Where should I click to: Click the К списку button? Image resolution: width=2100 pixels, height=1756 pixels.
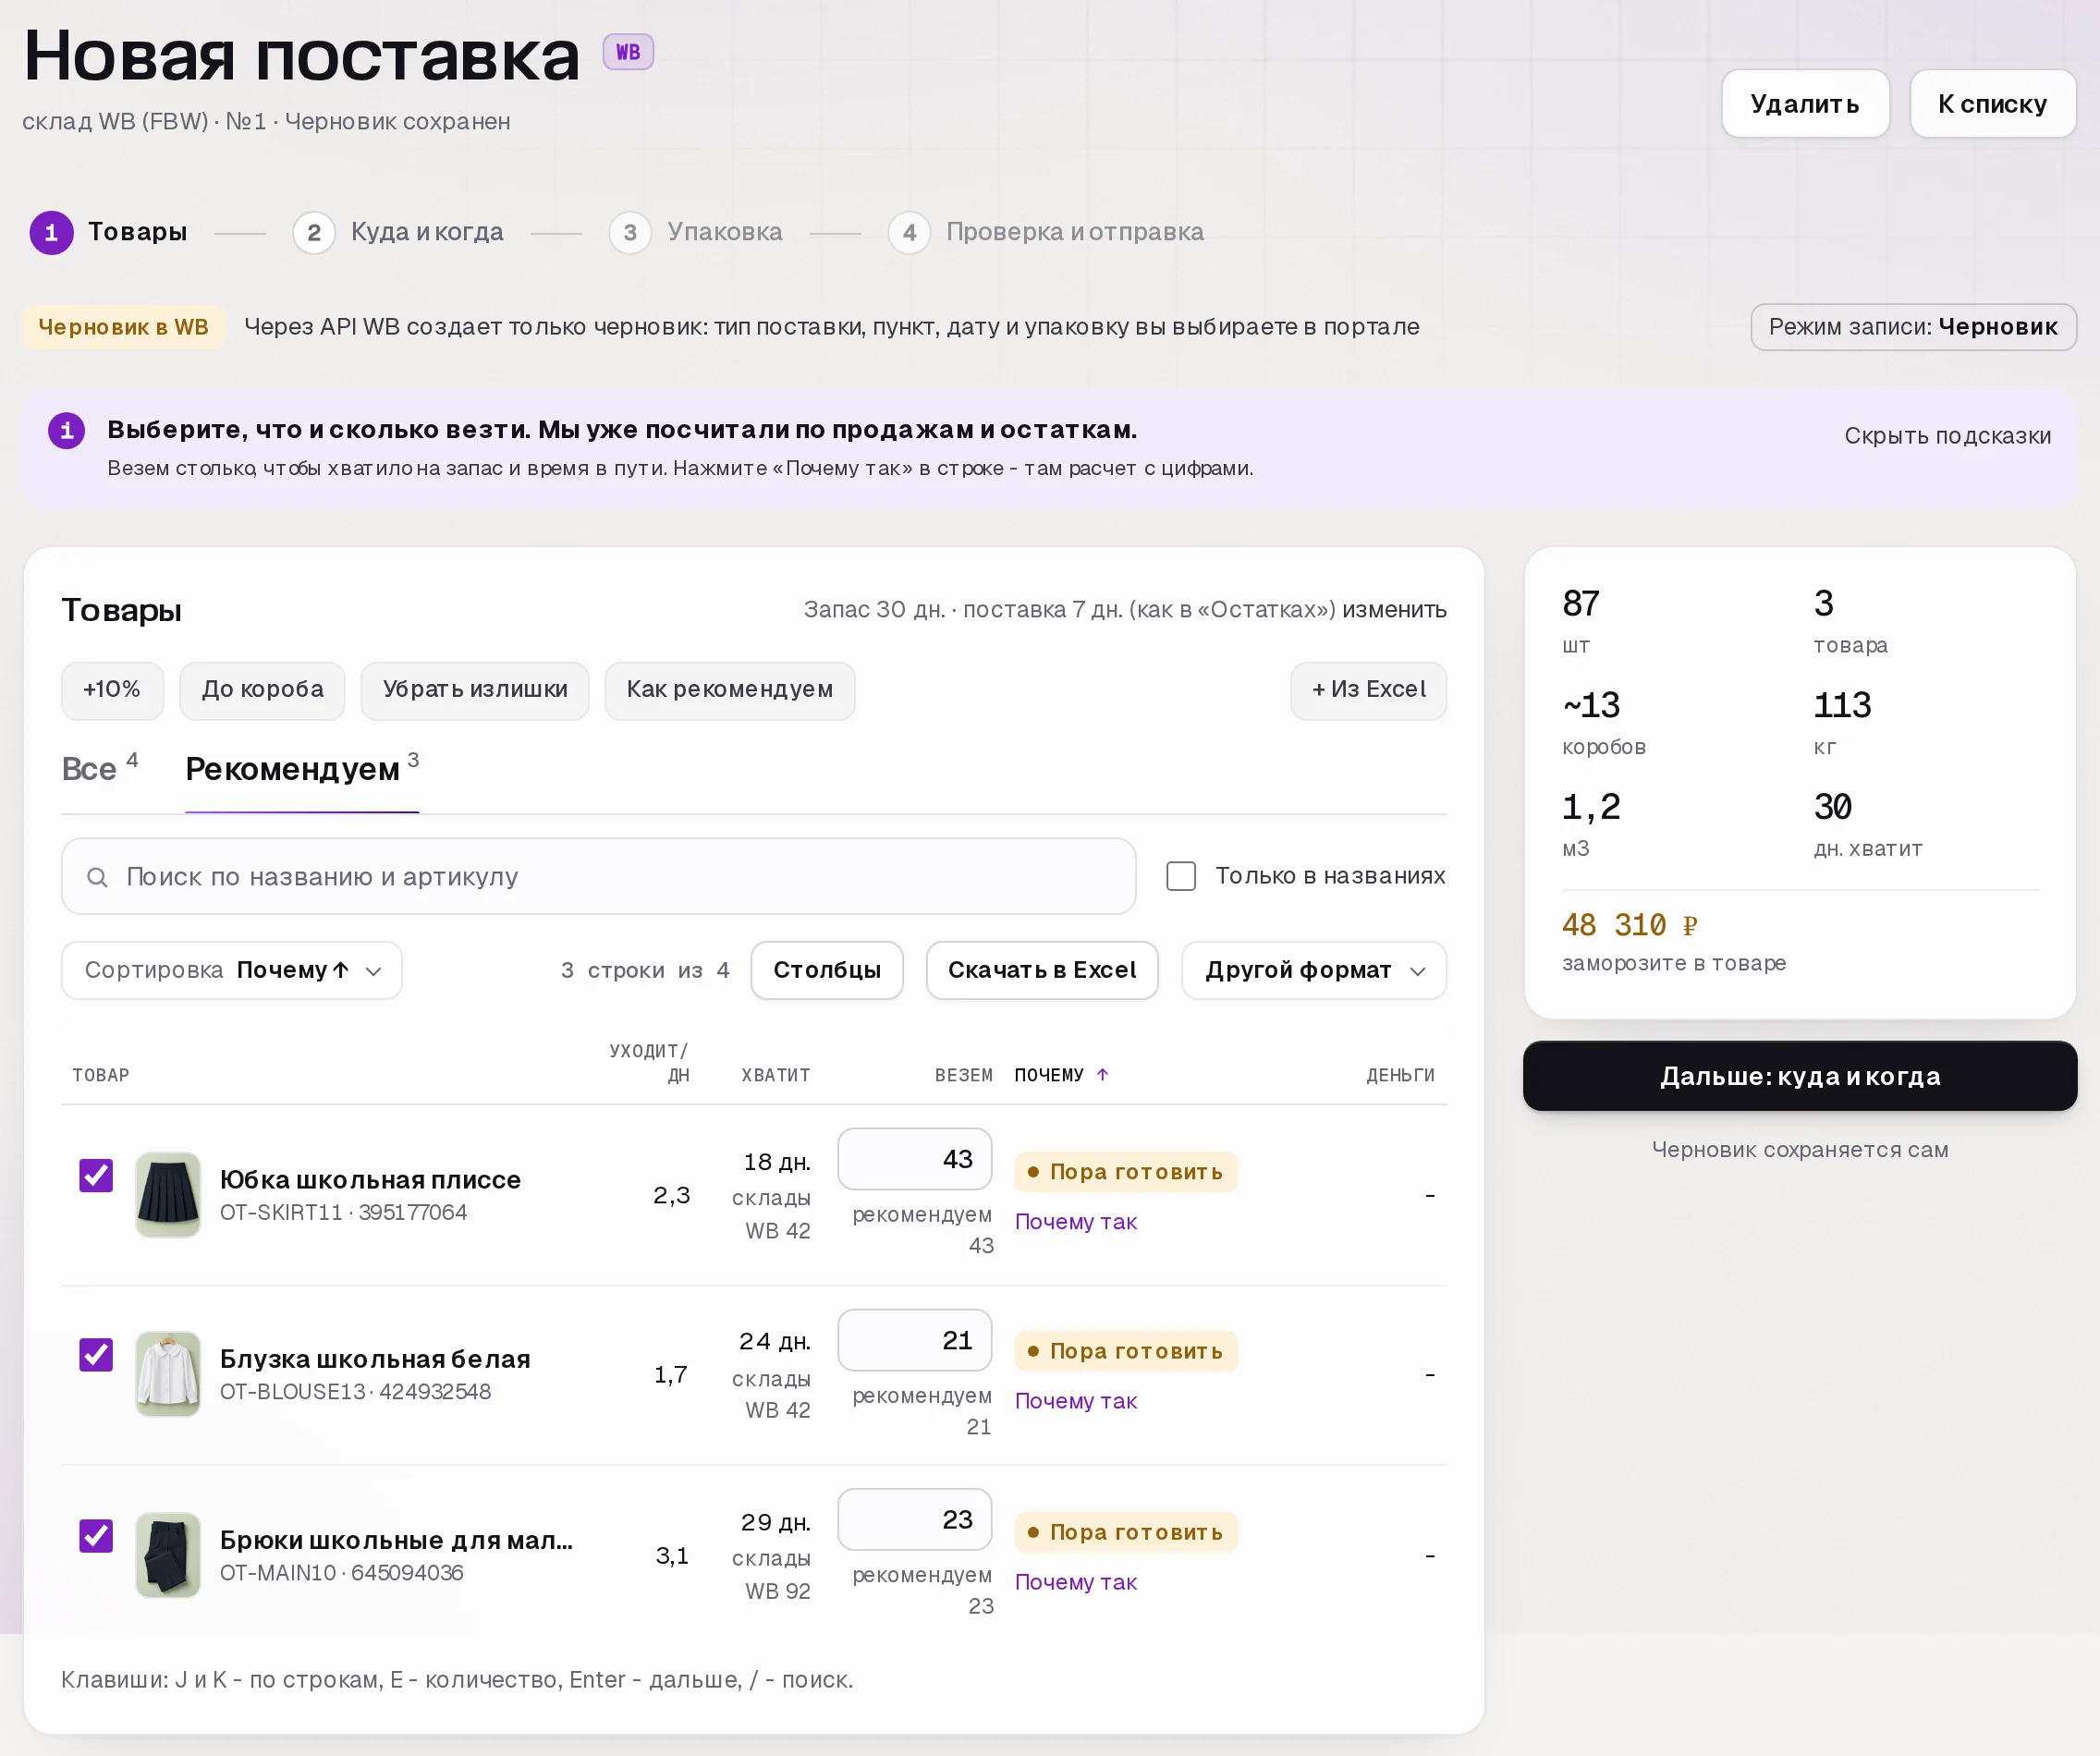(1992, 104)
